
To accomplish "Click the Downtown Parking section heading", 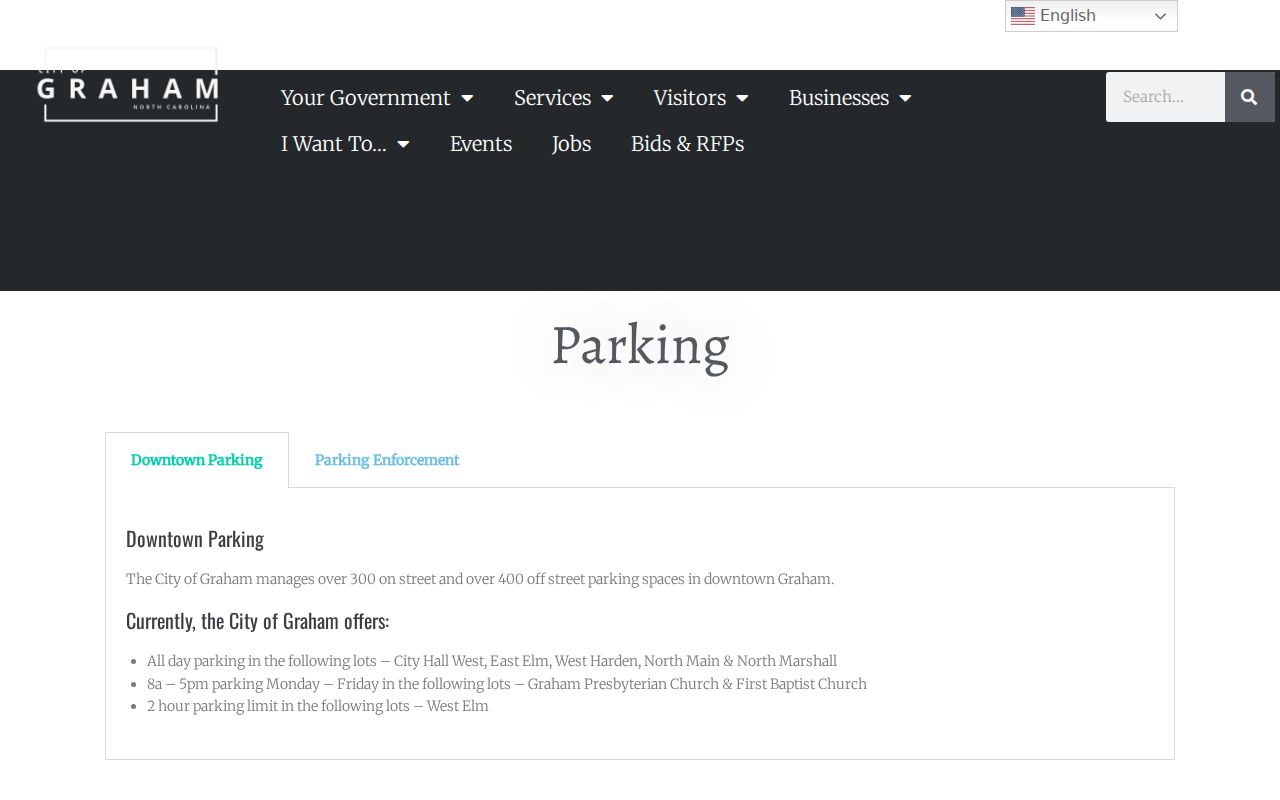I will click(195, 539).
